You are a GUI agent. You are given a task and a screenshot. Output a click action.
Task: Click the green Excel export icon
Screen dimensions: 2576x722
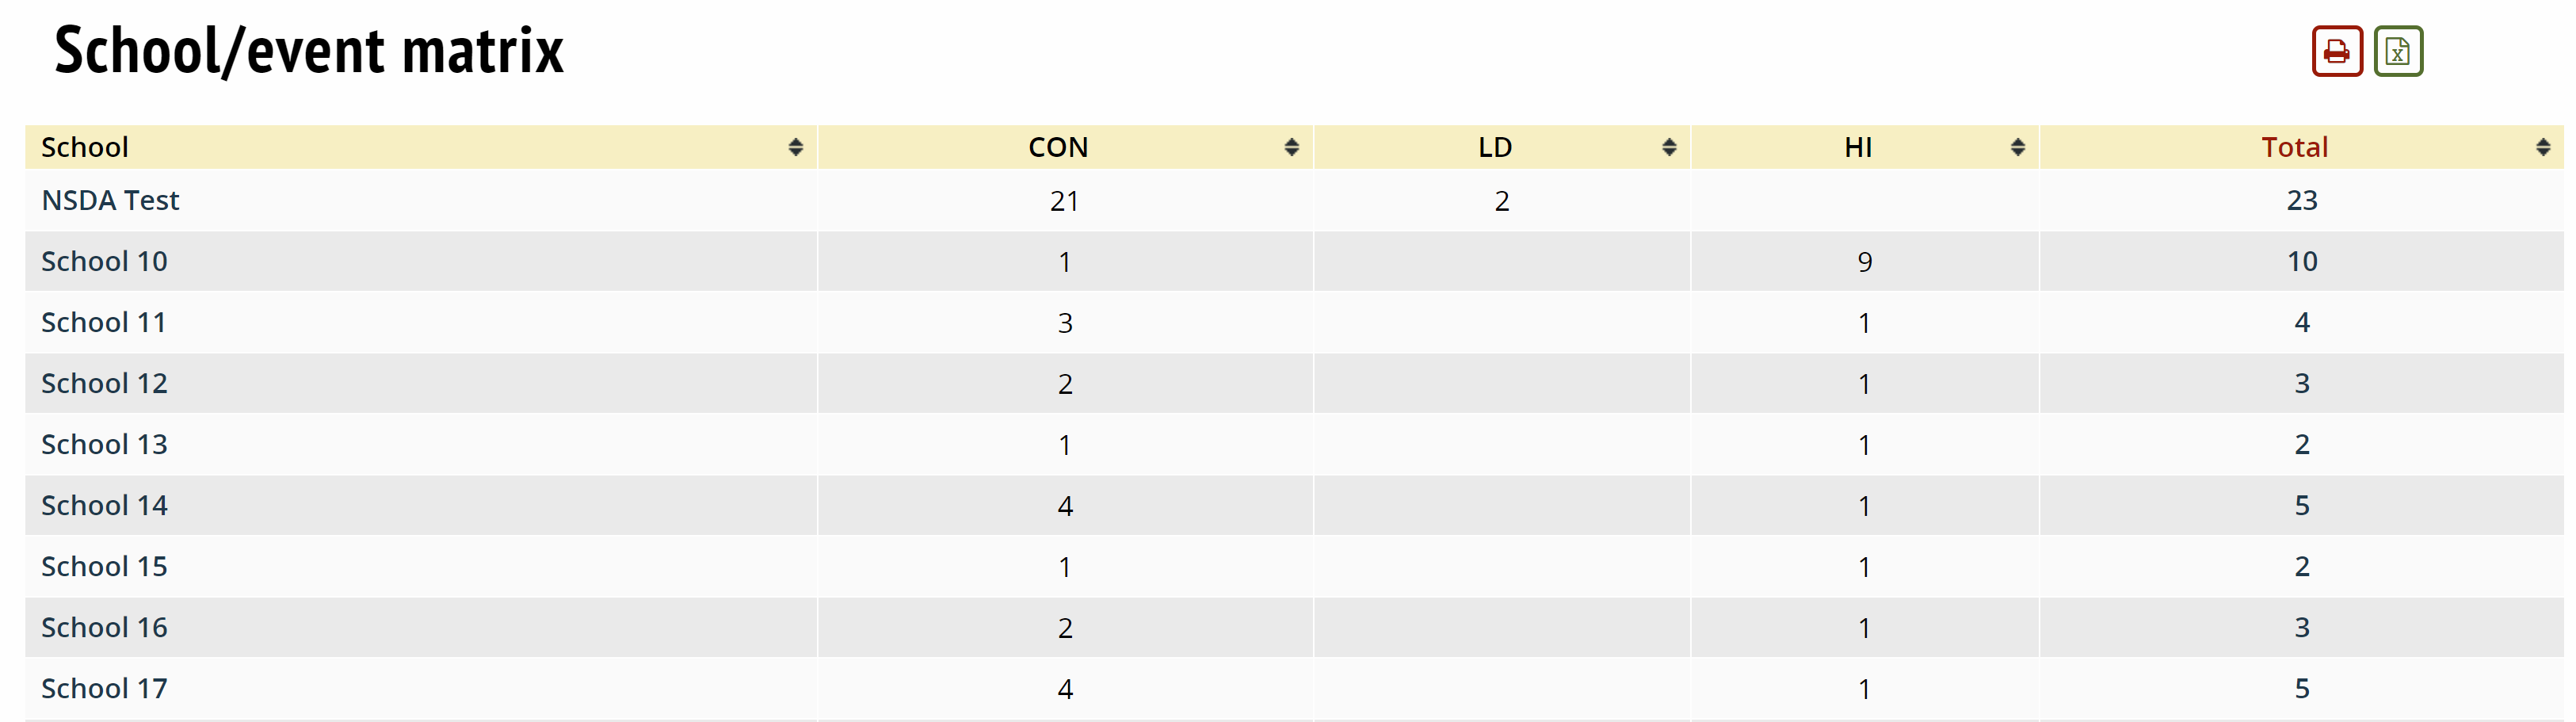pyautogui.click(x=2397, y=51)
